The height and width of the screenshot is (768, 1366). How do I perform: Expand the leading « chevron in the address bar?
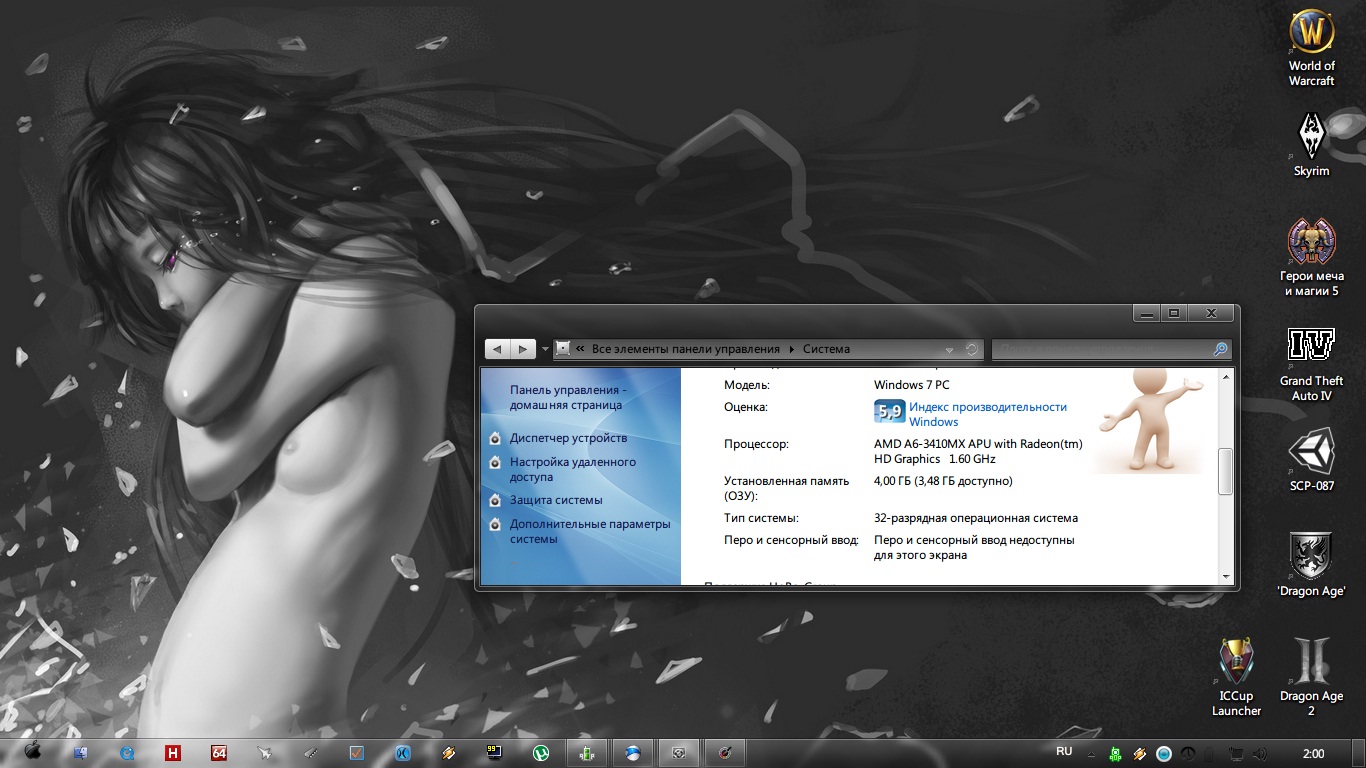coord(580,349)
